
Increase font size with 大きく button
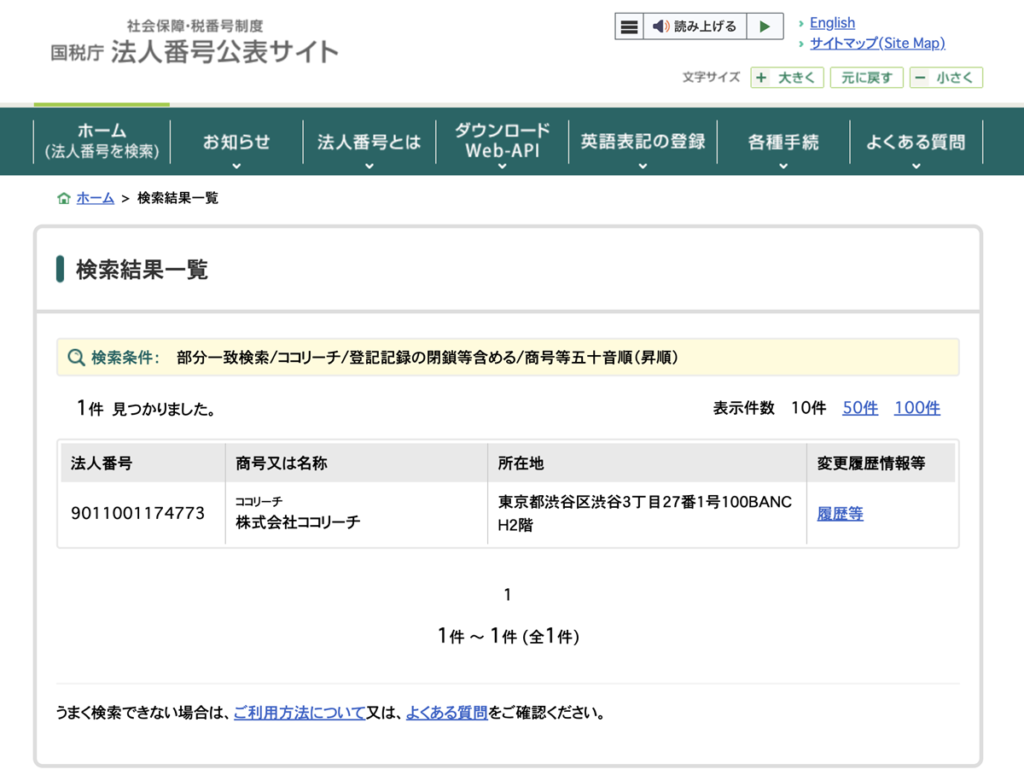[787, 78]
